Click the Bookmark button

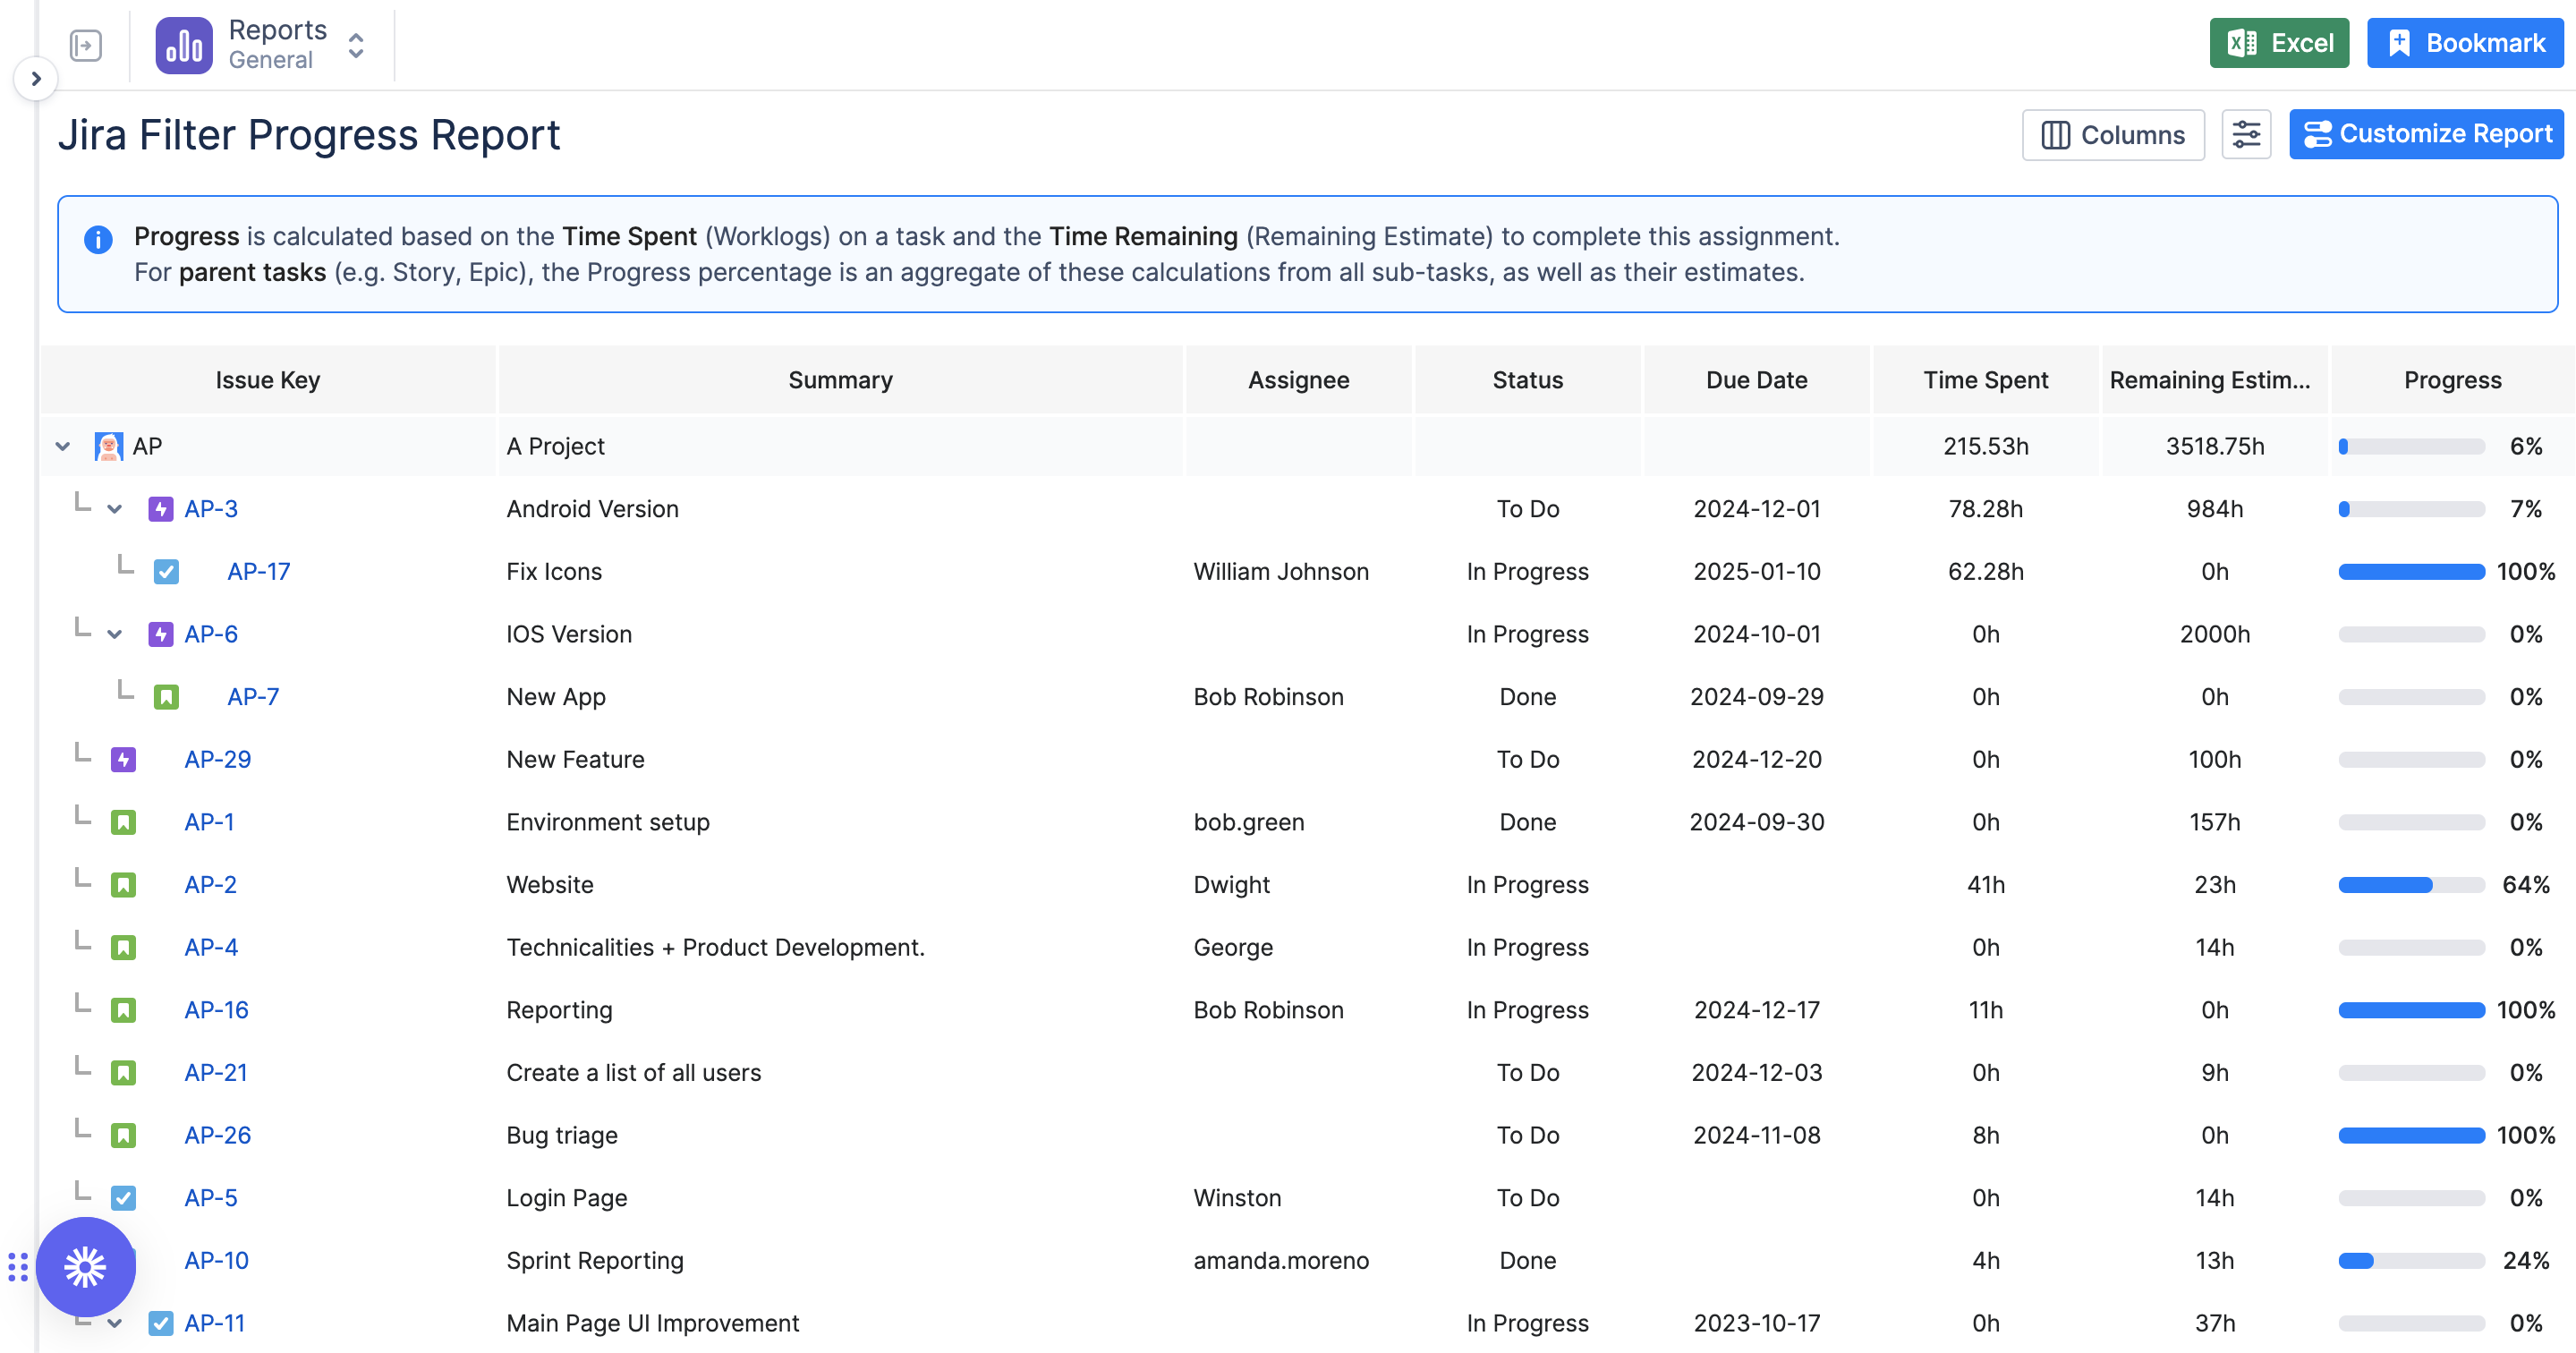(2465, 43)
